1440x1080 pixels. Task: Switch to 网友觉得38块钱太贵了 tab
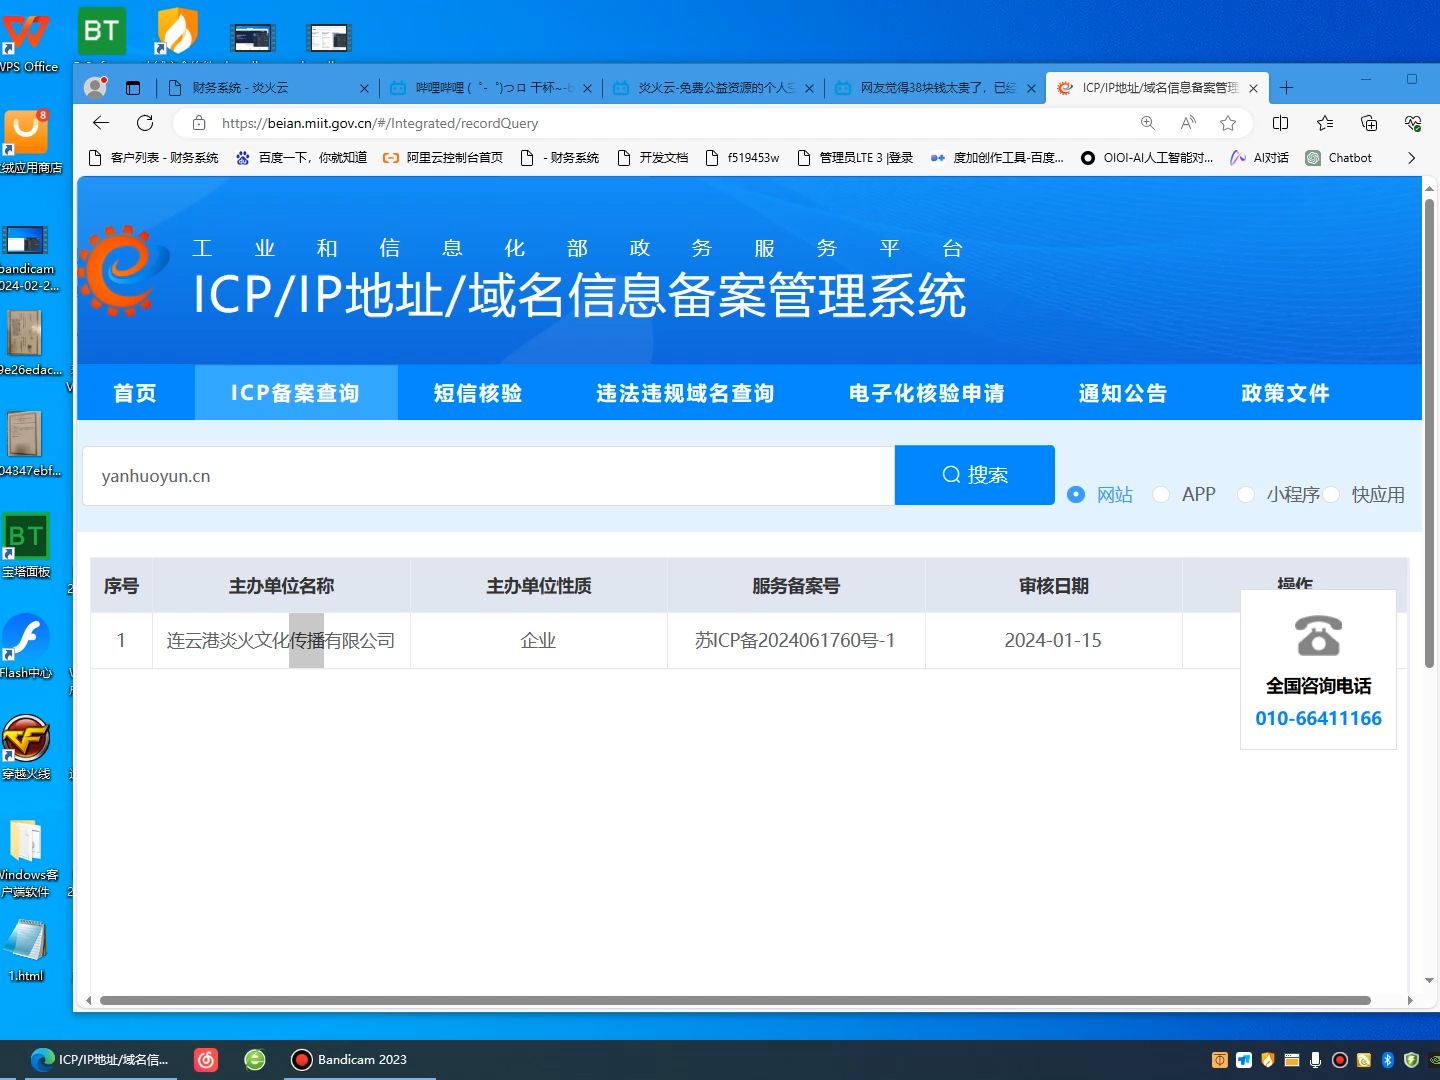tap(934, 88)
